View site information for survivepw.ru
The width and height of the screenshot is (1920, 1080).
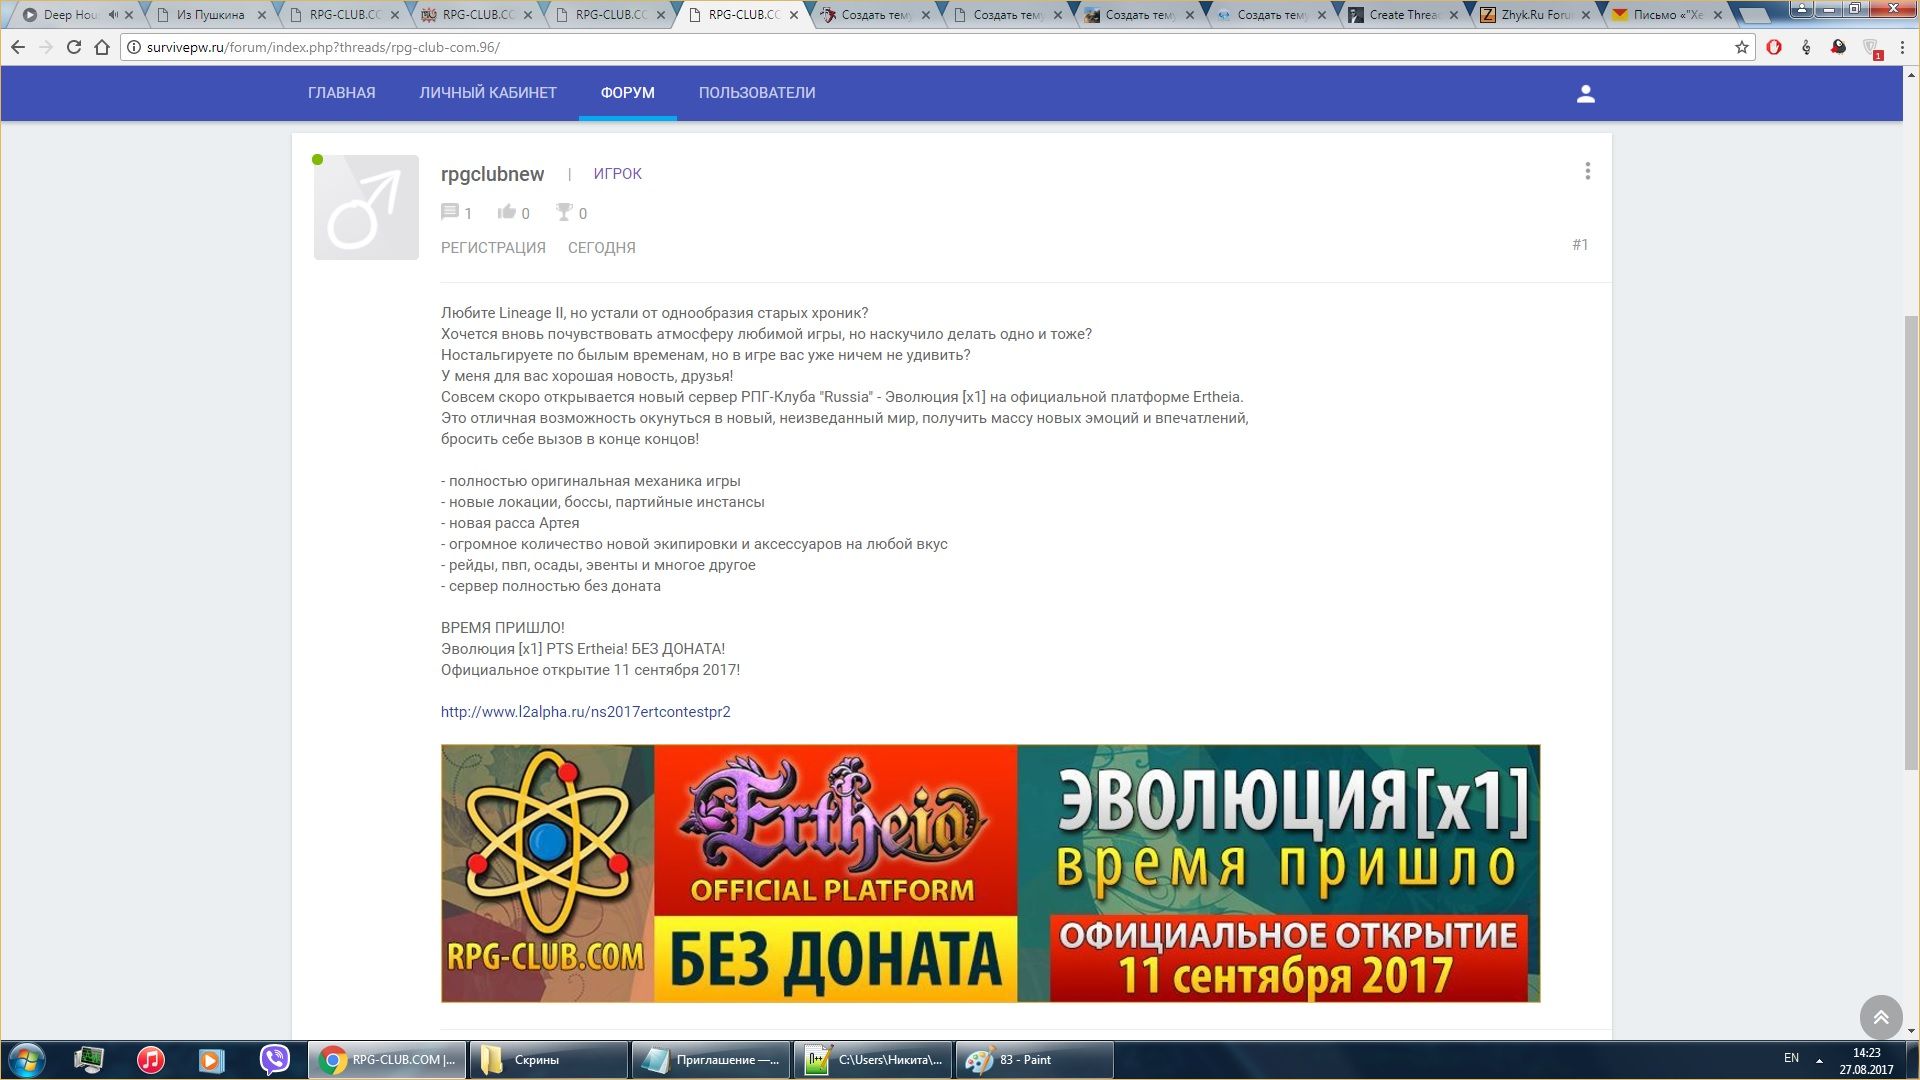(x=134, y=47)
